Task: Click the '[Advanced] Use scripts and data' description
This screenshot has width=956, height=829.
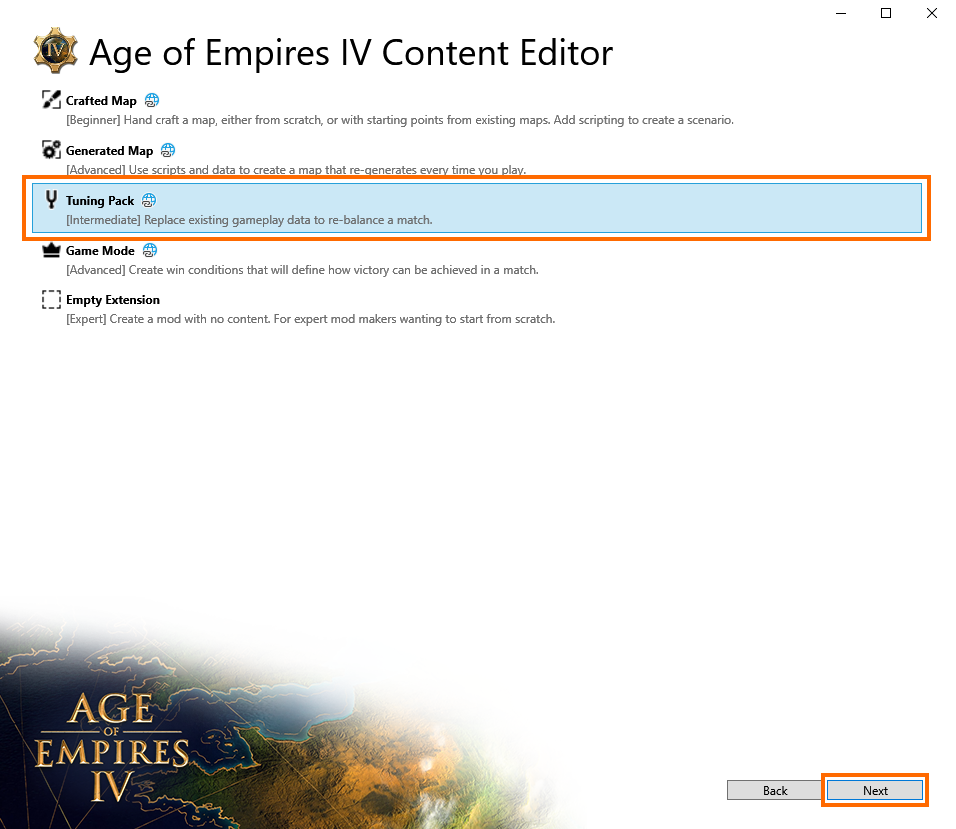Action: pyautogui.click(x=296, y=170)
